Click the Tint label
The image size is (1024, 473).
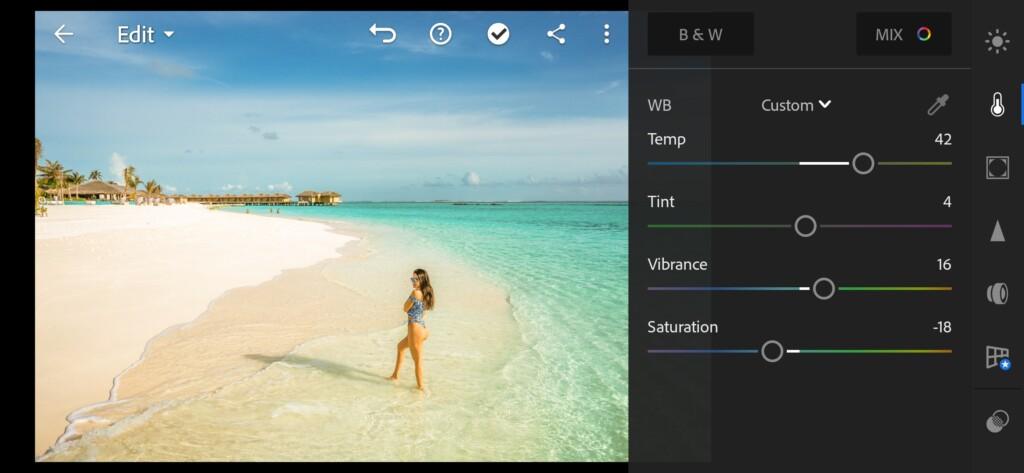(x=661, y=202)
